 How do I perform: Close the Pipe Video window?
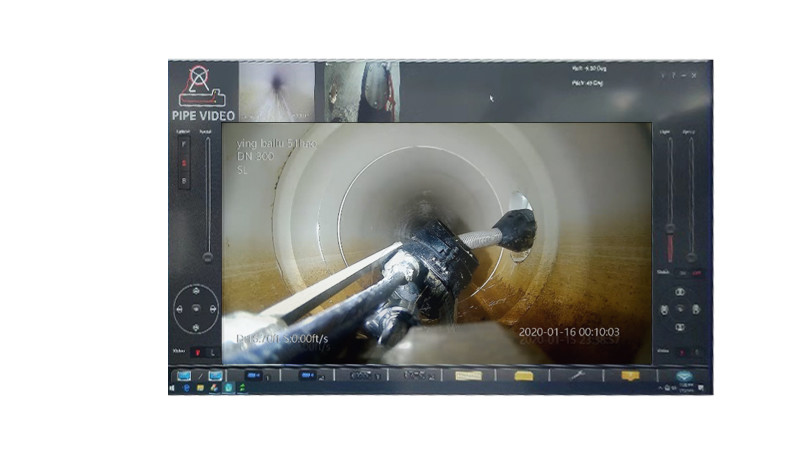pyautogui.click(x=694, y=76)
